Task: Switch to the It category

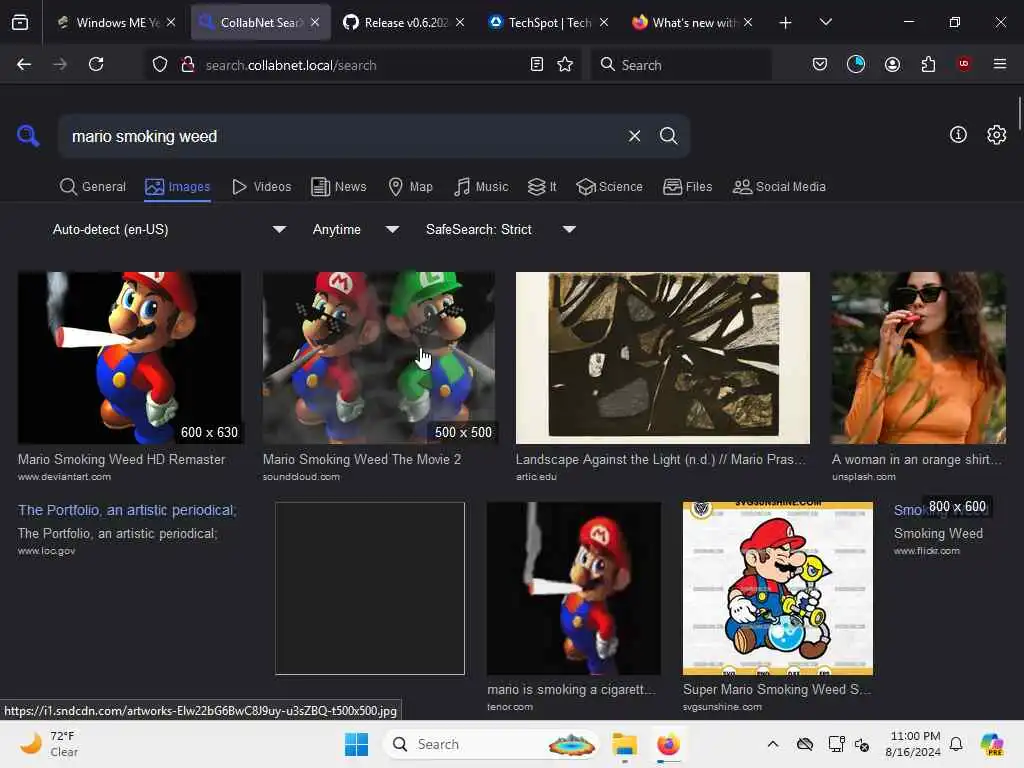Action: (542, 187)
